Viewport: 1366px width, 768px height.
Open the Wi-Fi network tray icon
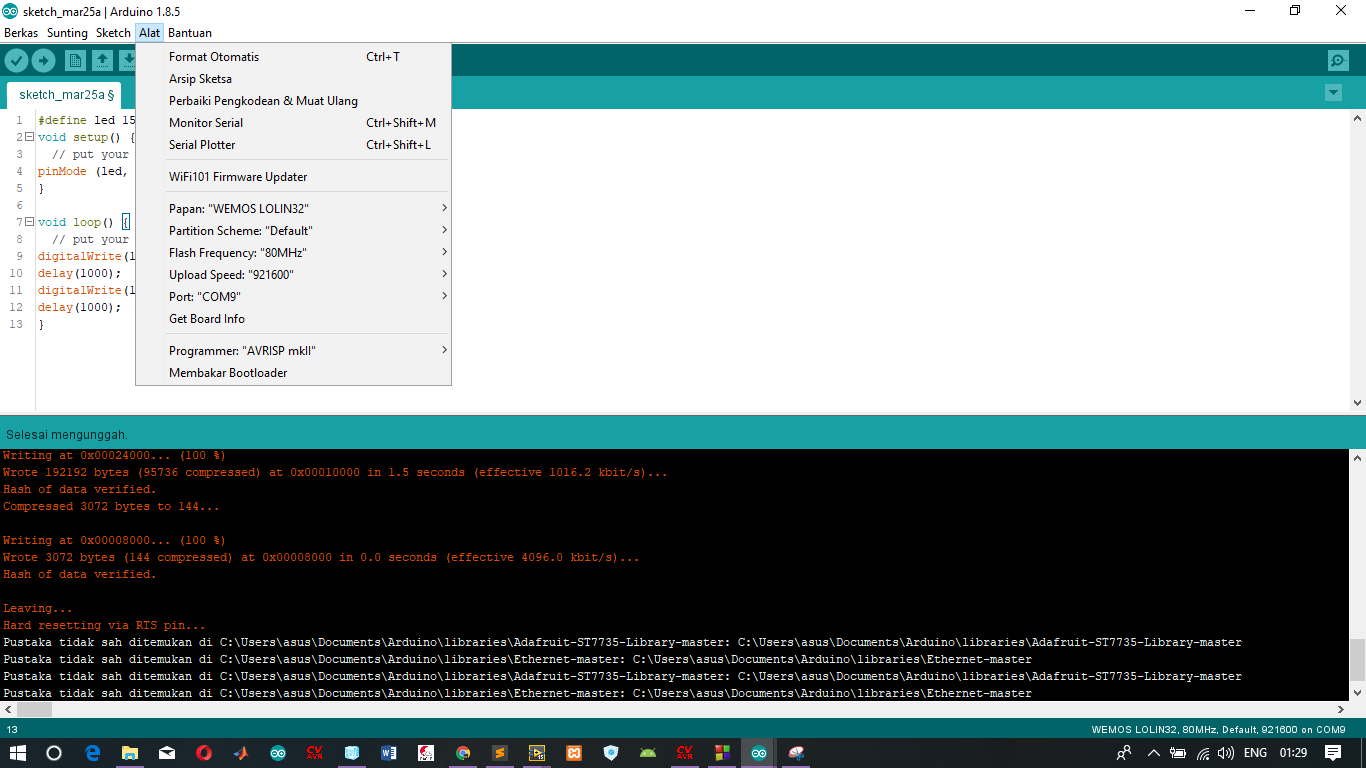[1203, 753]
